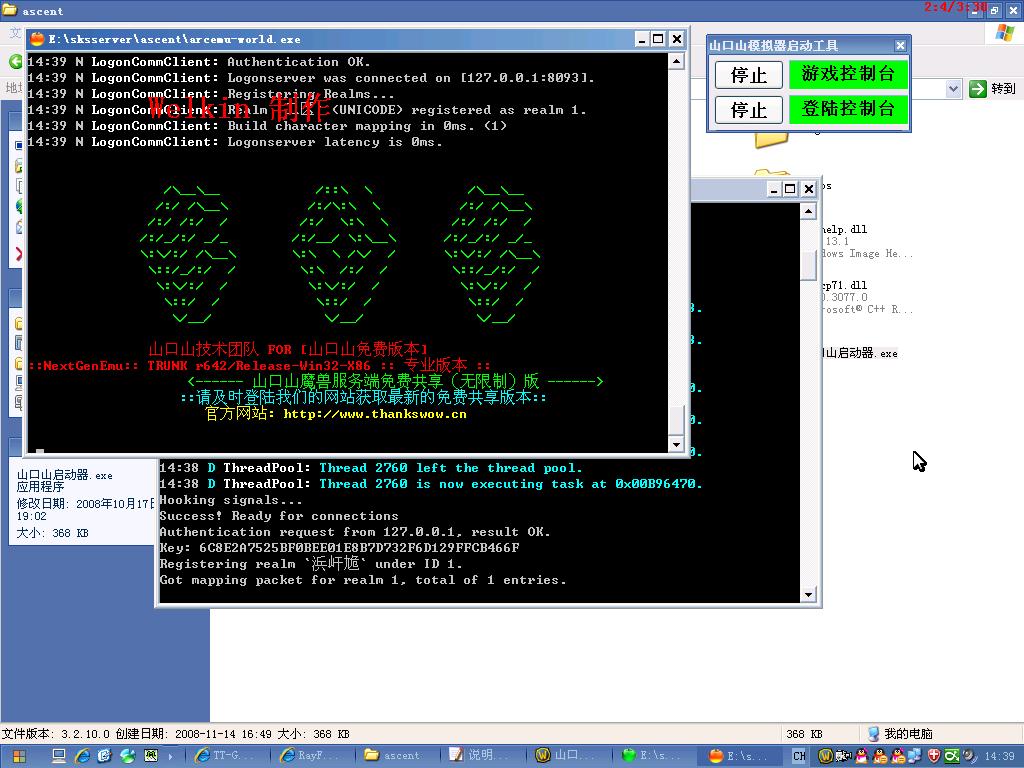1024x768 pixels.
Task: Stop the login console (登陆控制台) server
Action: coord(748,109)
